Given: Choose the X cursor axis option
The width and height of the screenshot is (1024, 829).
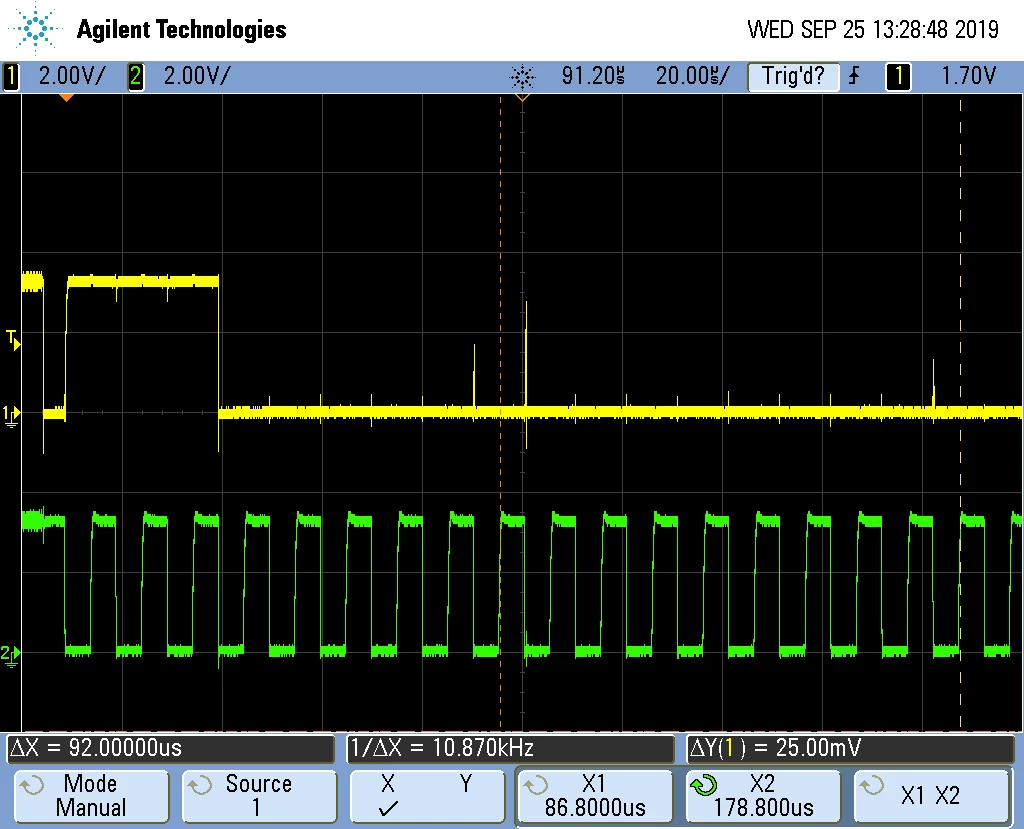Looking at the screenshot, I should [x=388, y=784].
